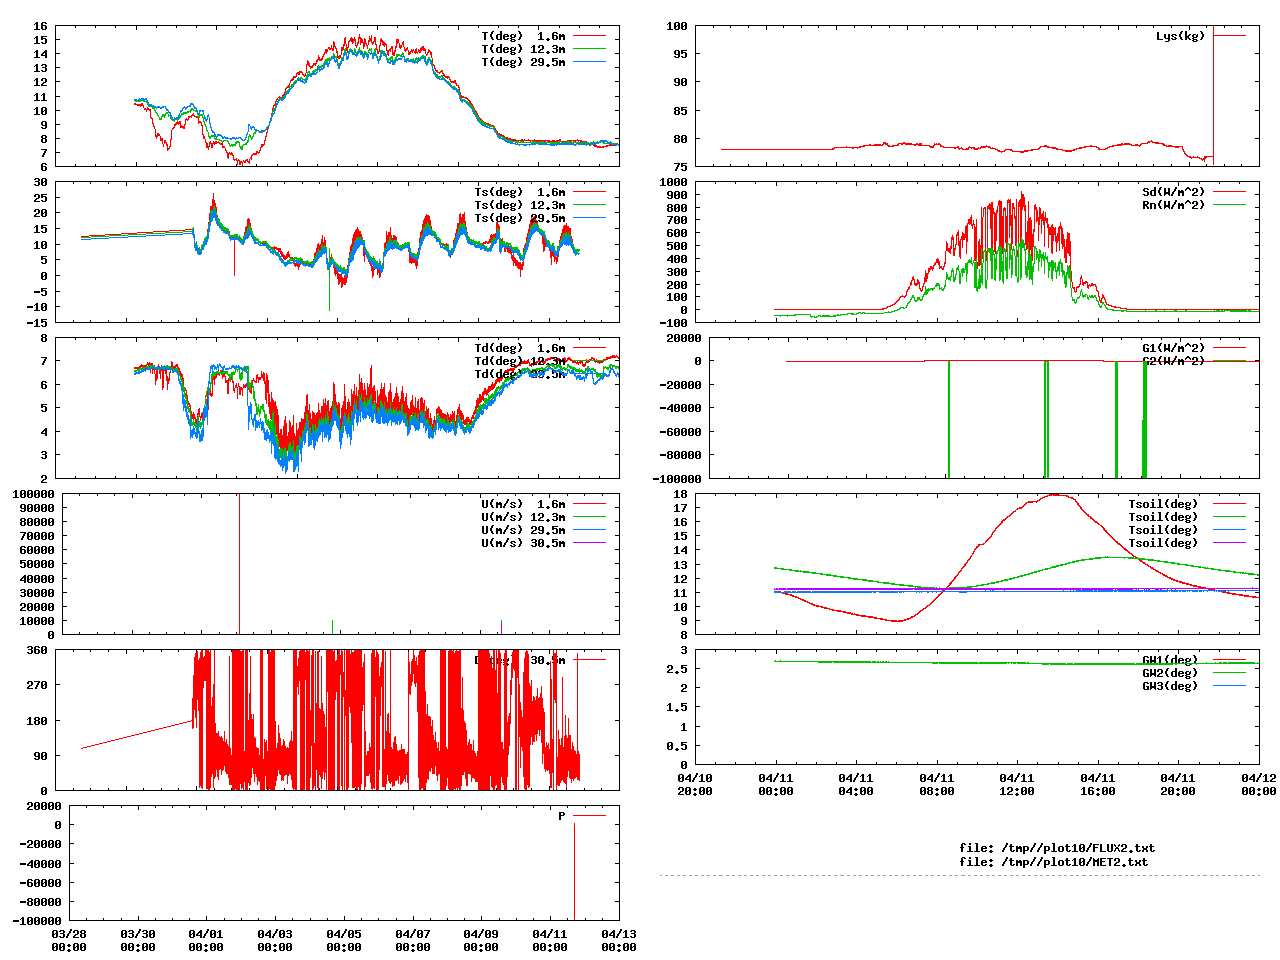Click the '04/12 00:00' axis label
This screenshot has width=1280, height=960.
click(x=1259, y=784)
